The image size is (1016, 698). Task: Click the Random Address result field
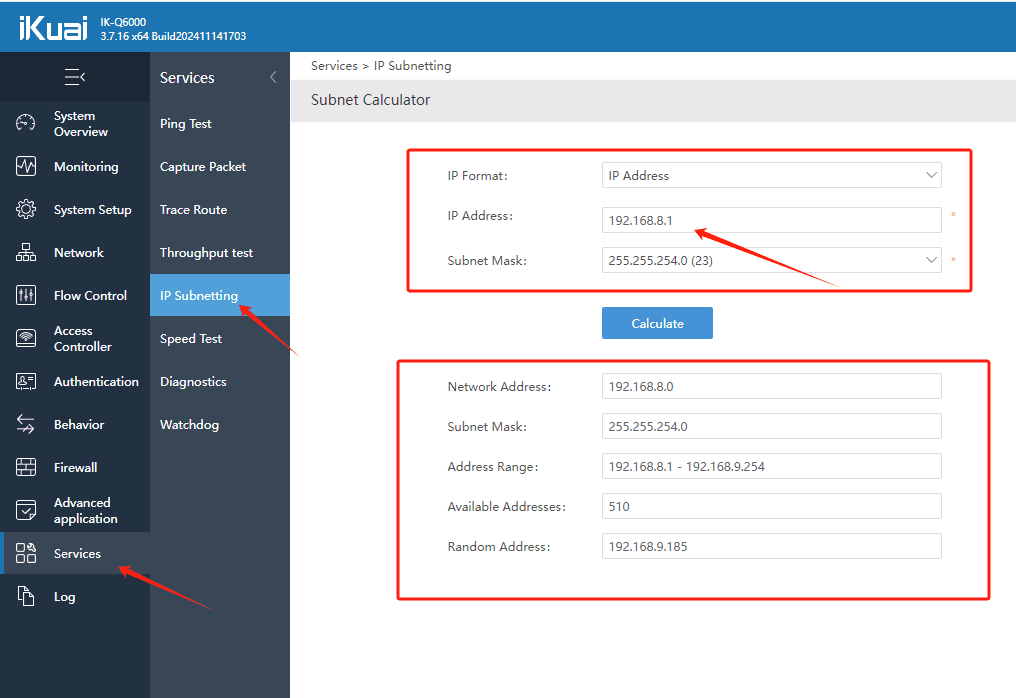771,546
